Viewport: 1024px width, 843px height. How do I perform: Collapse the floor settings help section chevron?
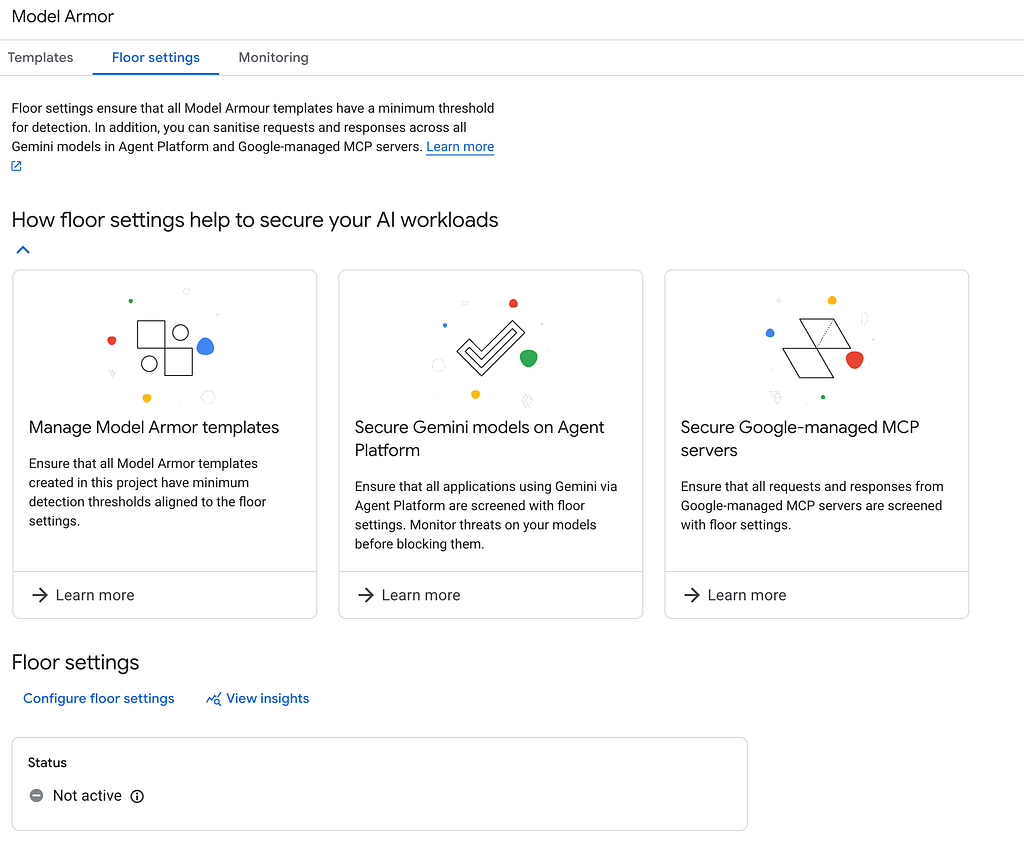coord(23,249)
